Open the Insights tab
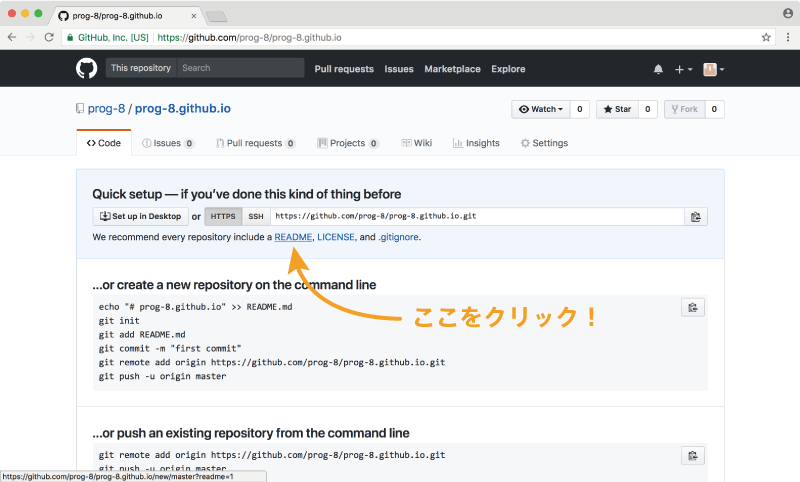Image resolution: width=800 pixels, height=482 pixels. pyautogui.click(x=476, y=143)
